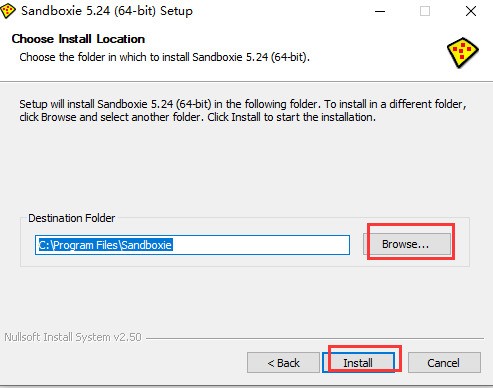The image size is (493, 388).
Task: Click the Nullsoft Install System v2.50 text
Action: [73, 337]
